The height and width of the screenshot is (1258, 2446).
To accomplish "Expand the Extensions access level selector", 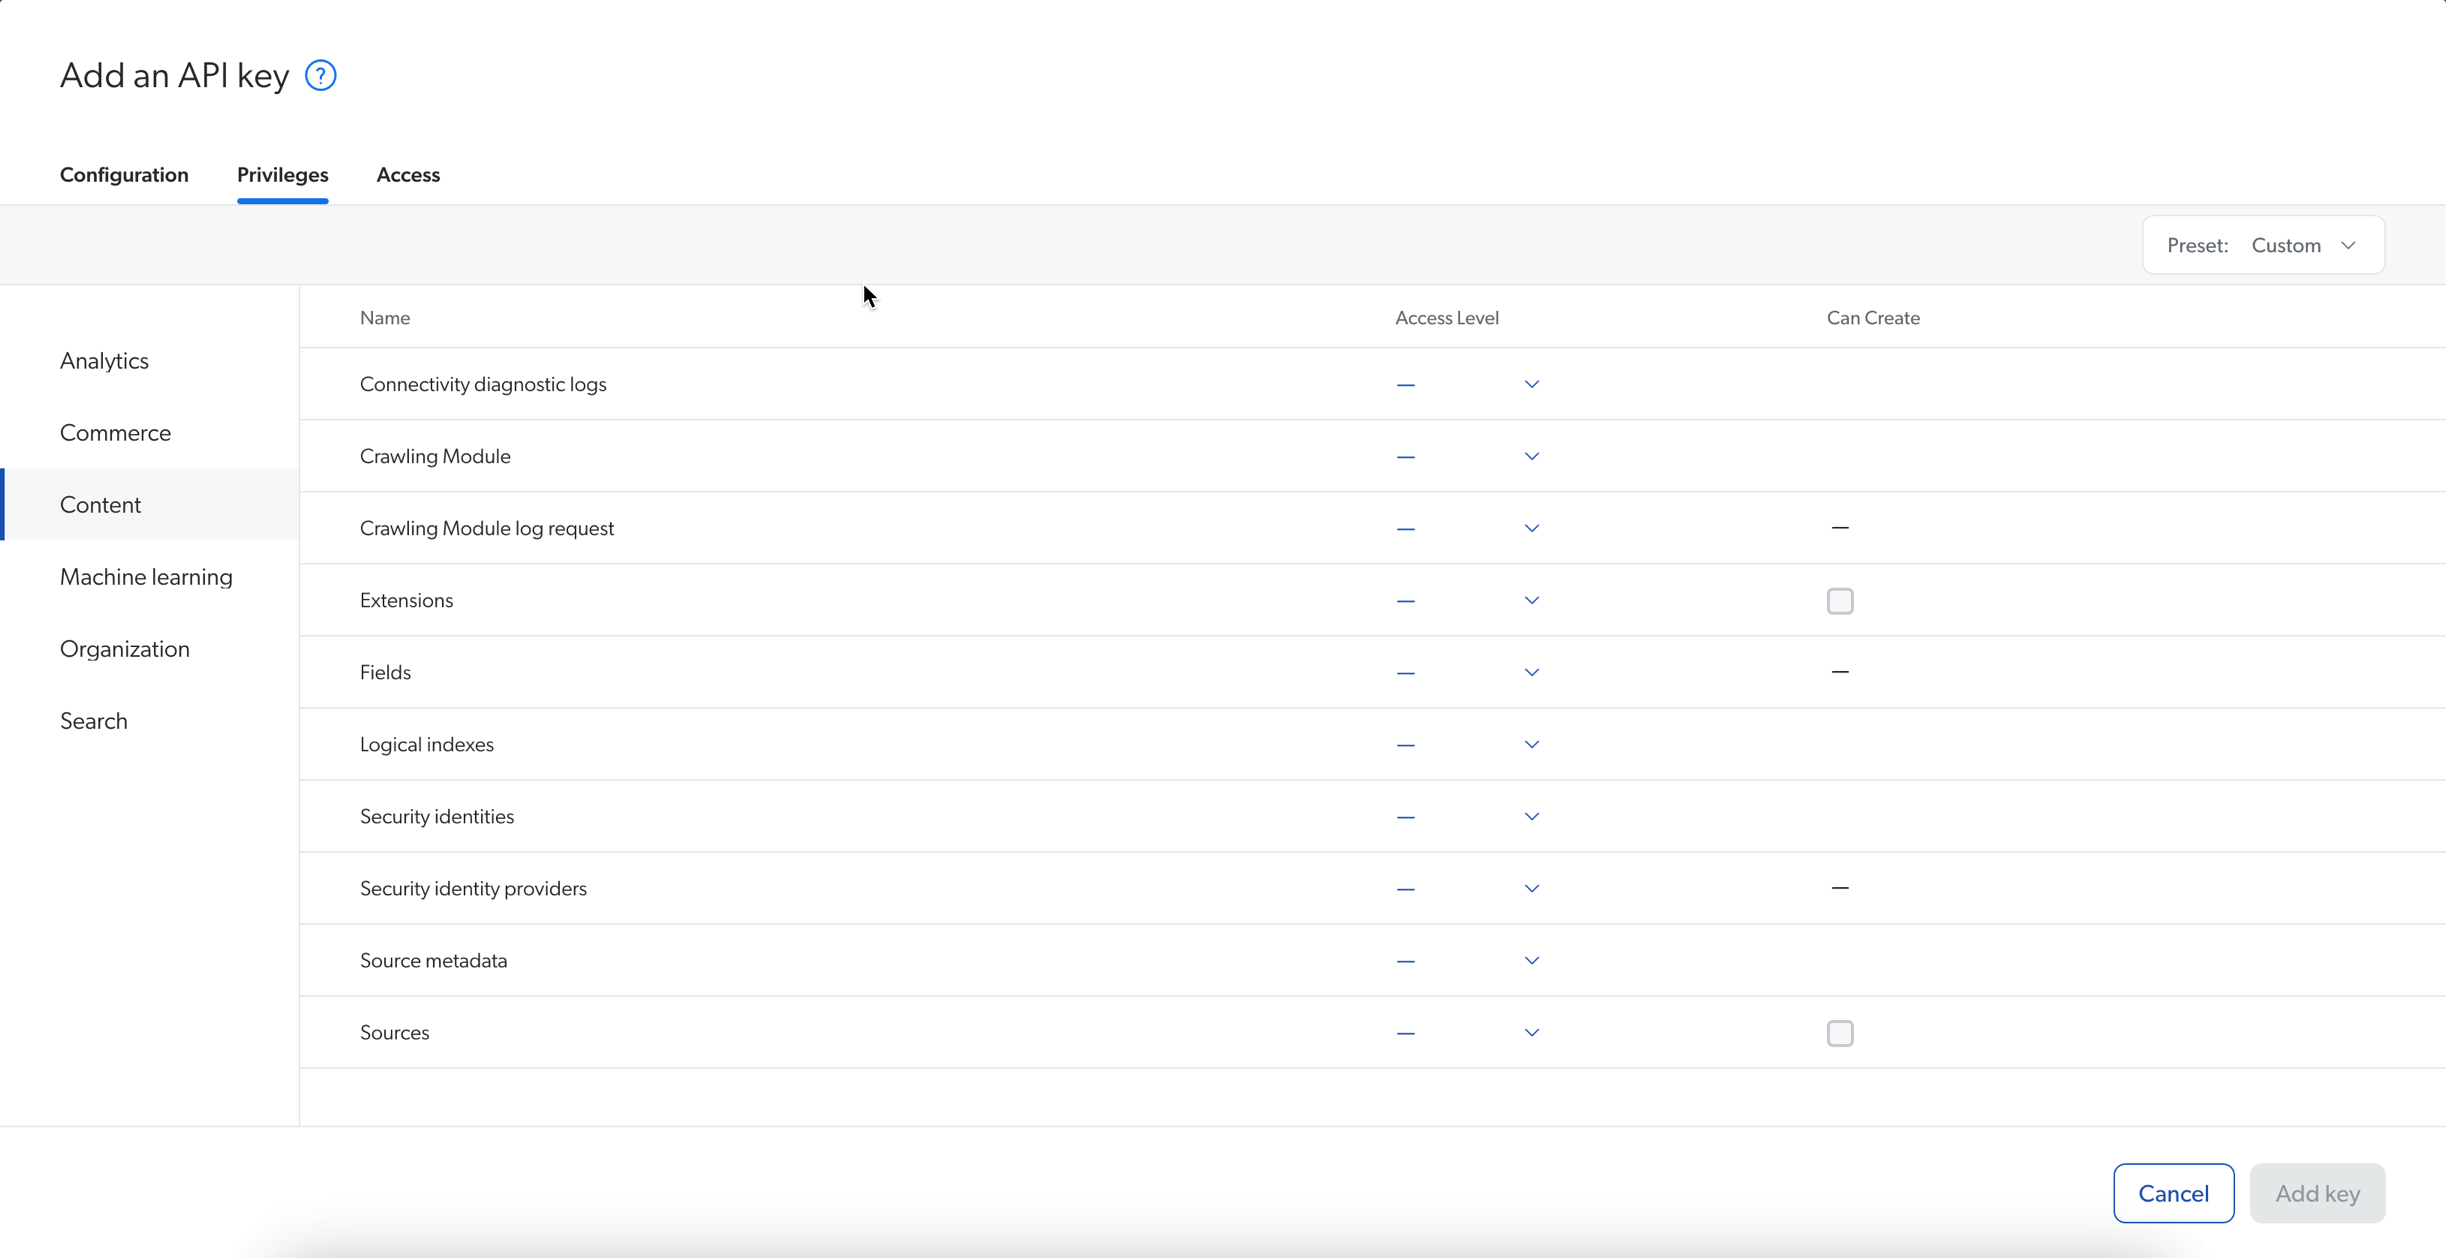I will click(1531, 600).
